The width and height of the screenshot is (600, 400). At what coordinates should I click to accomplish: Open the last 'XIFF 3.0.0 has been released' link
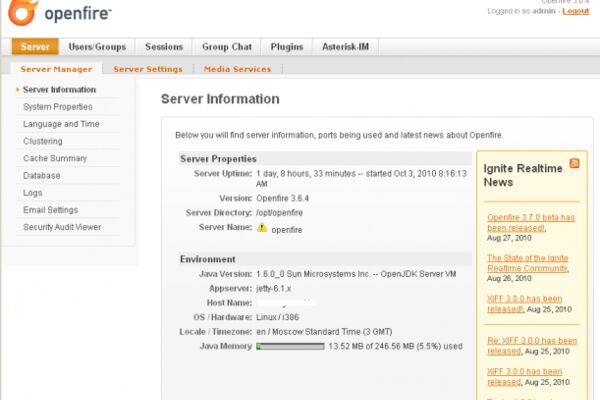coord(524,377)
